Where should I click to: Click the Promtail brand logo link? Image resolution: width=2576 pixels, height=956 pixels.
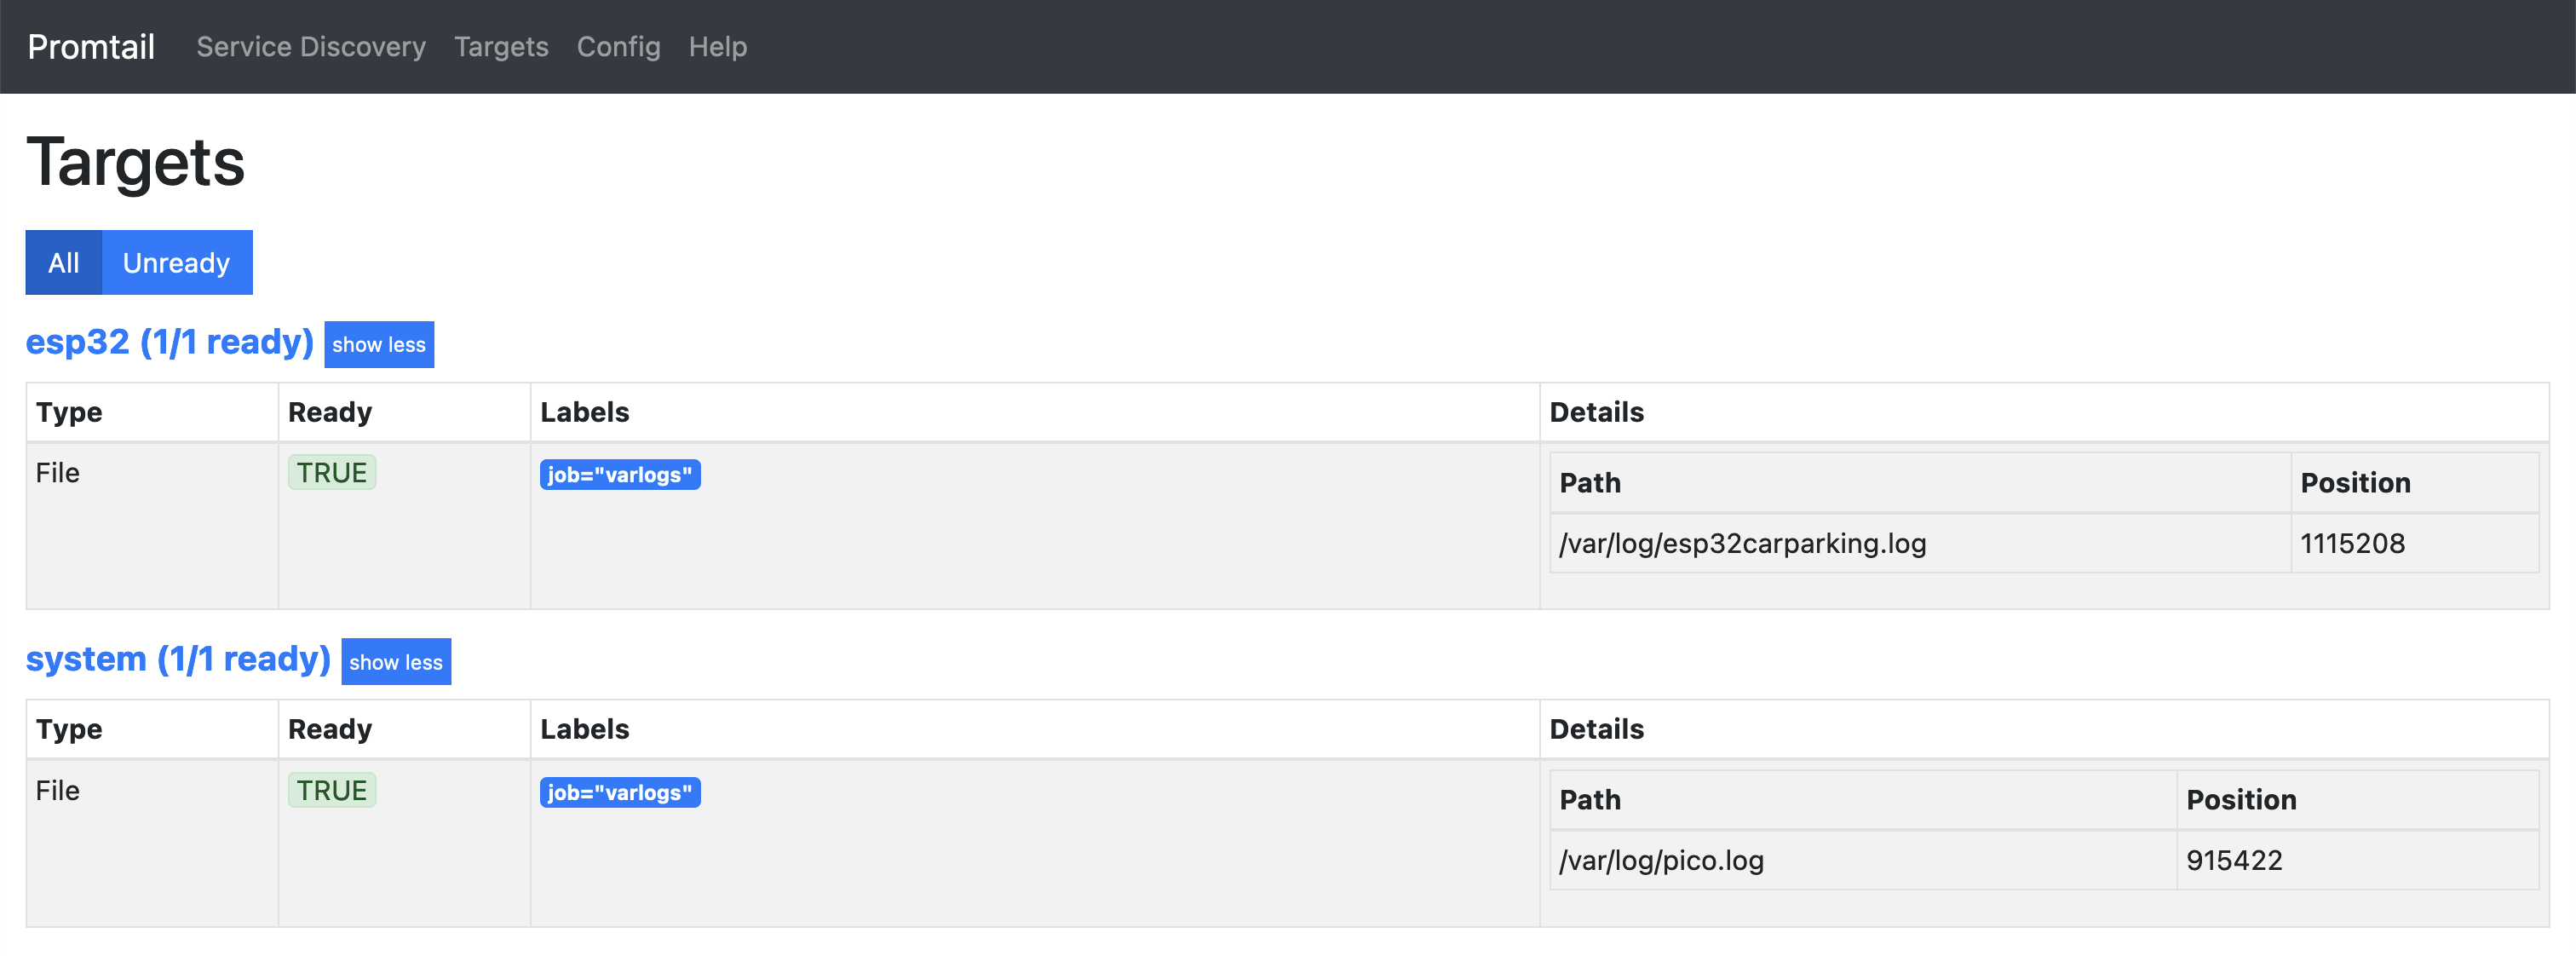tap(91, 47)
